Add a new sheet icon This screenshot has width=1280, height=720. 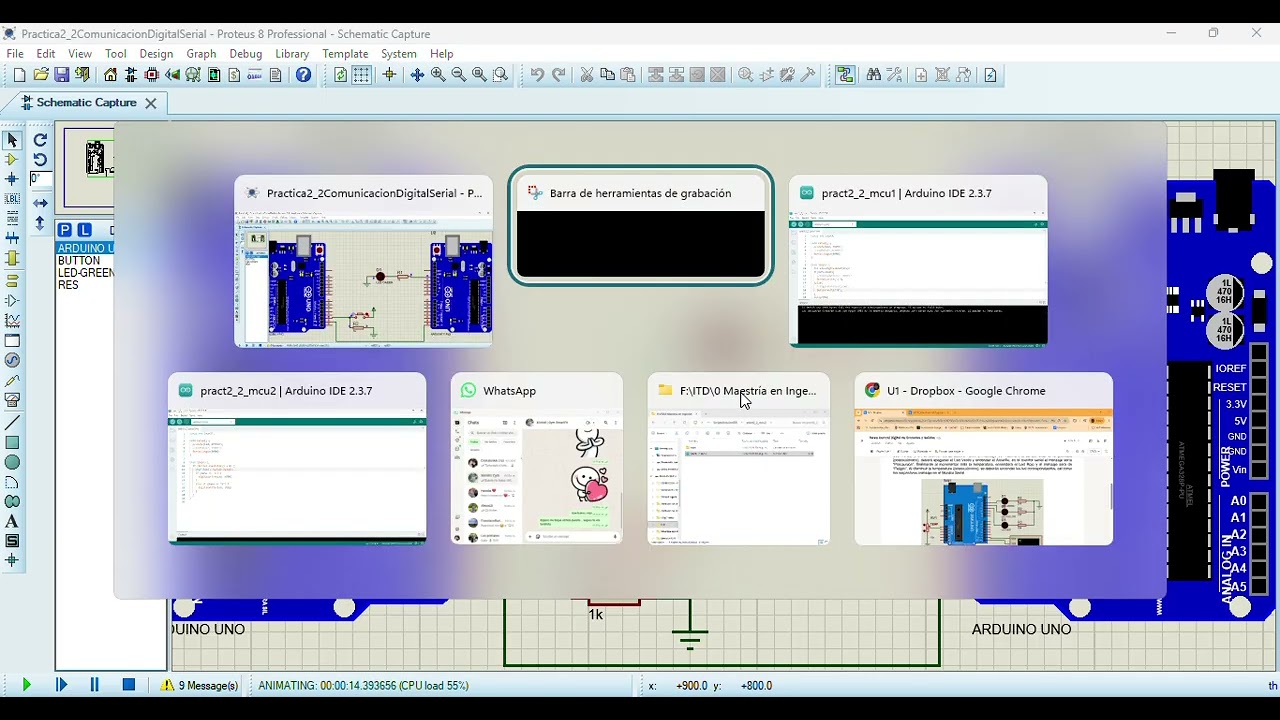click(x=922, y=75)
